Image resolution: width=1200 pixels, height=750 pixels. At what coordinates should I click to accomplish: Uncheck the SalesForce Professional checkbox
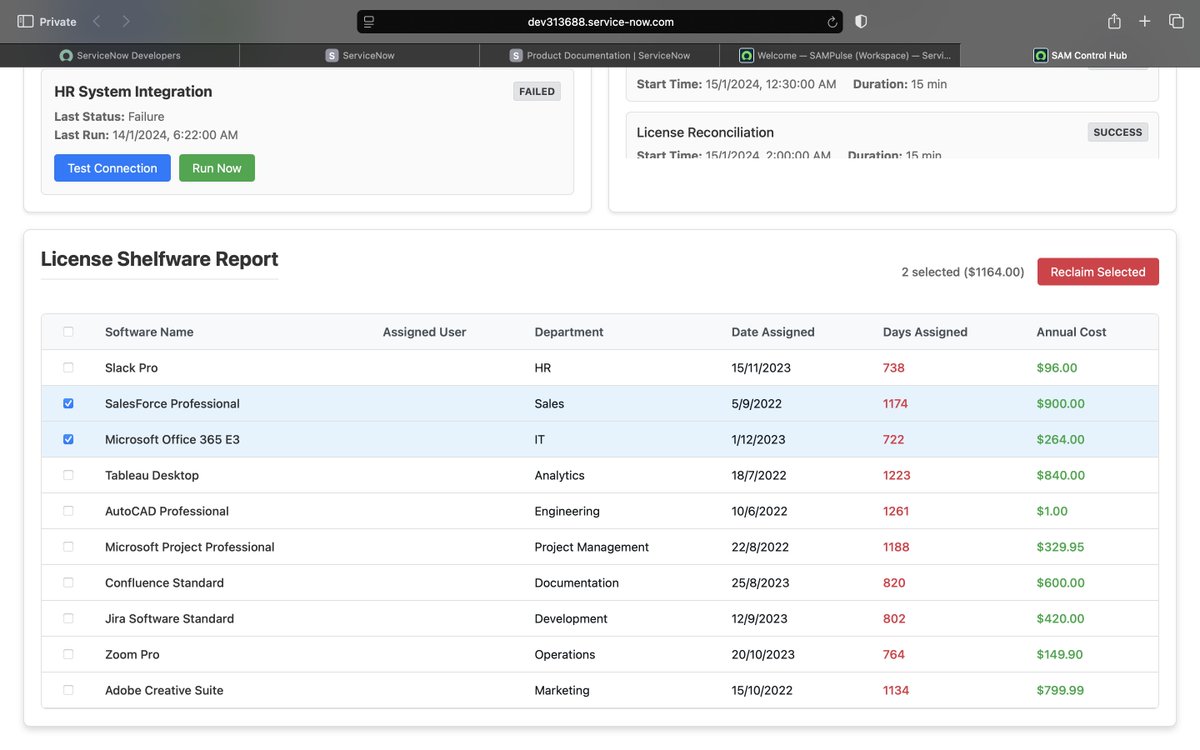coord(68,404)
